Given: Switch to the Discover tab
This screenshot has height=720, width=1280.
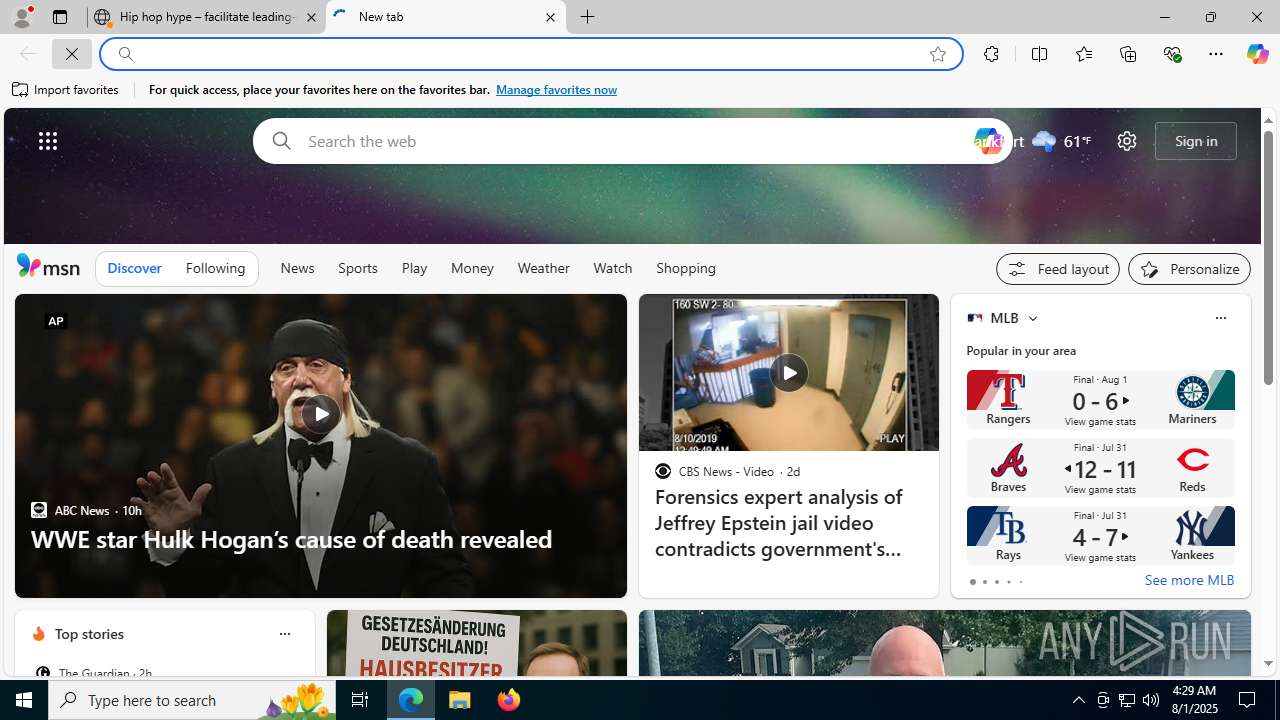Looking at the screenshot, I should (x=134, y=268).
